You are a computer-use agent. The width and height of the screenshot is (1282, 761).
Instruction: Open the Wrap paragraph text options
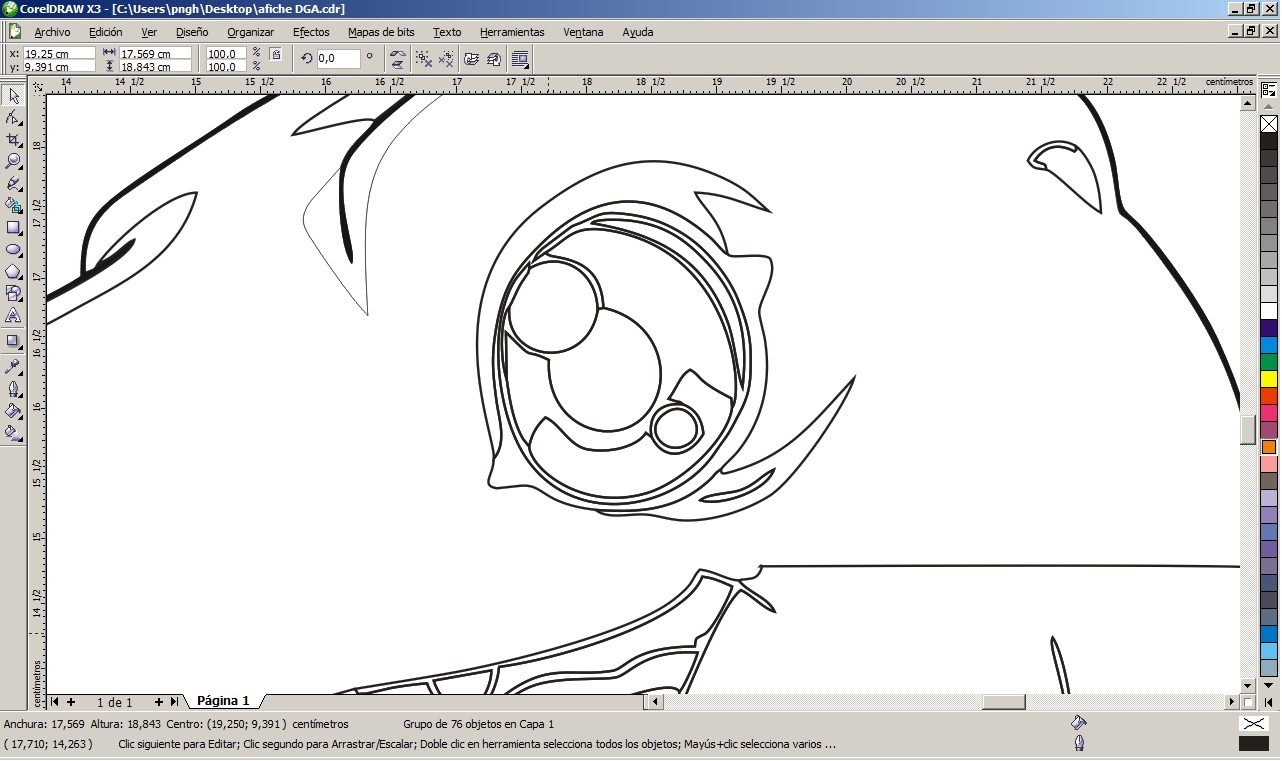click(x=520, y=59)
